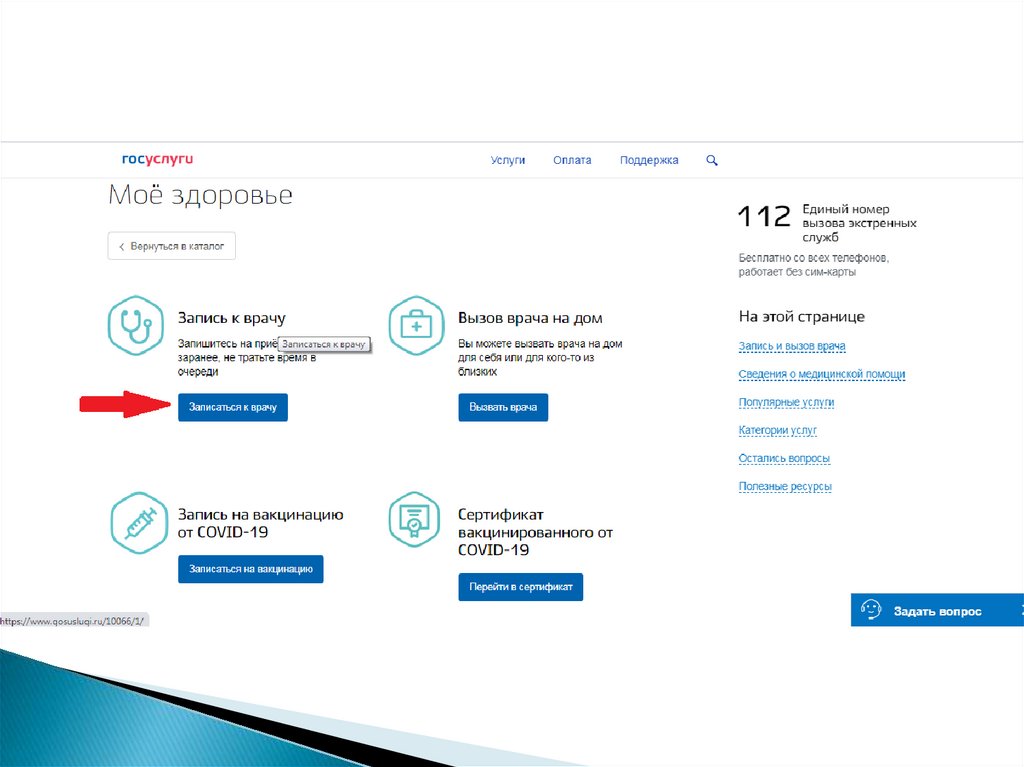Click the Записаться к врачу button
The image size is (1024, 767).
232,407
